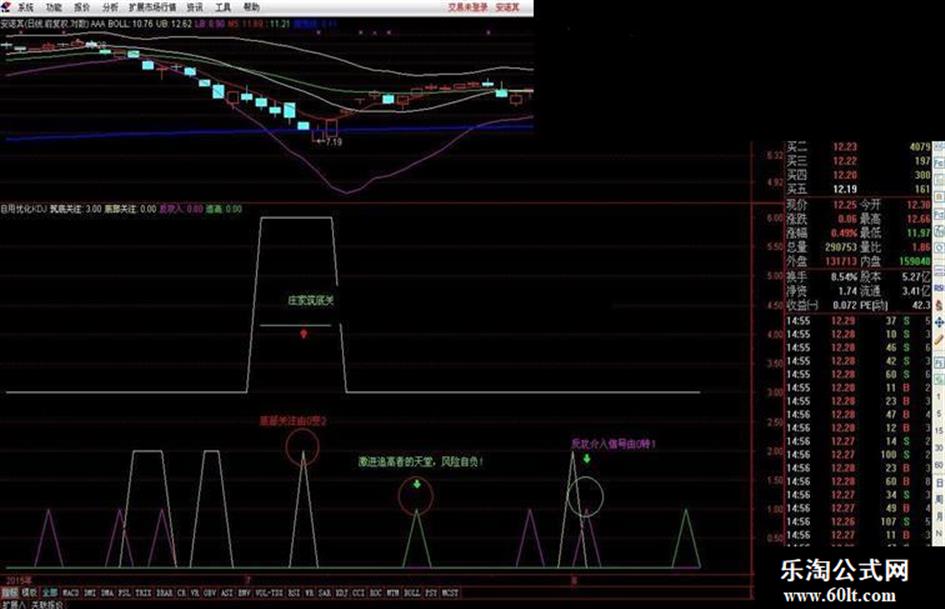
Task: Select the EMV indicator tab
Action: 244,593
